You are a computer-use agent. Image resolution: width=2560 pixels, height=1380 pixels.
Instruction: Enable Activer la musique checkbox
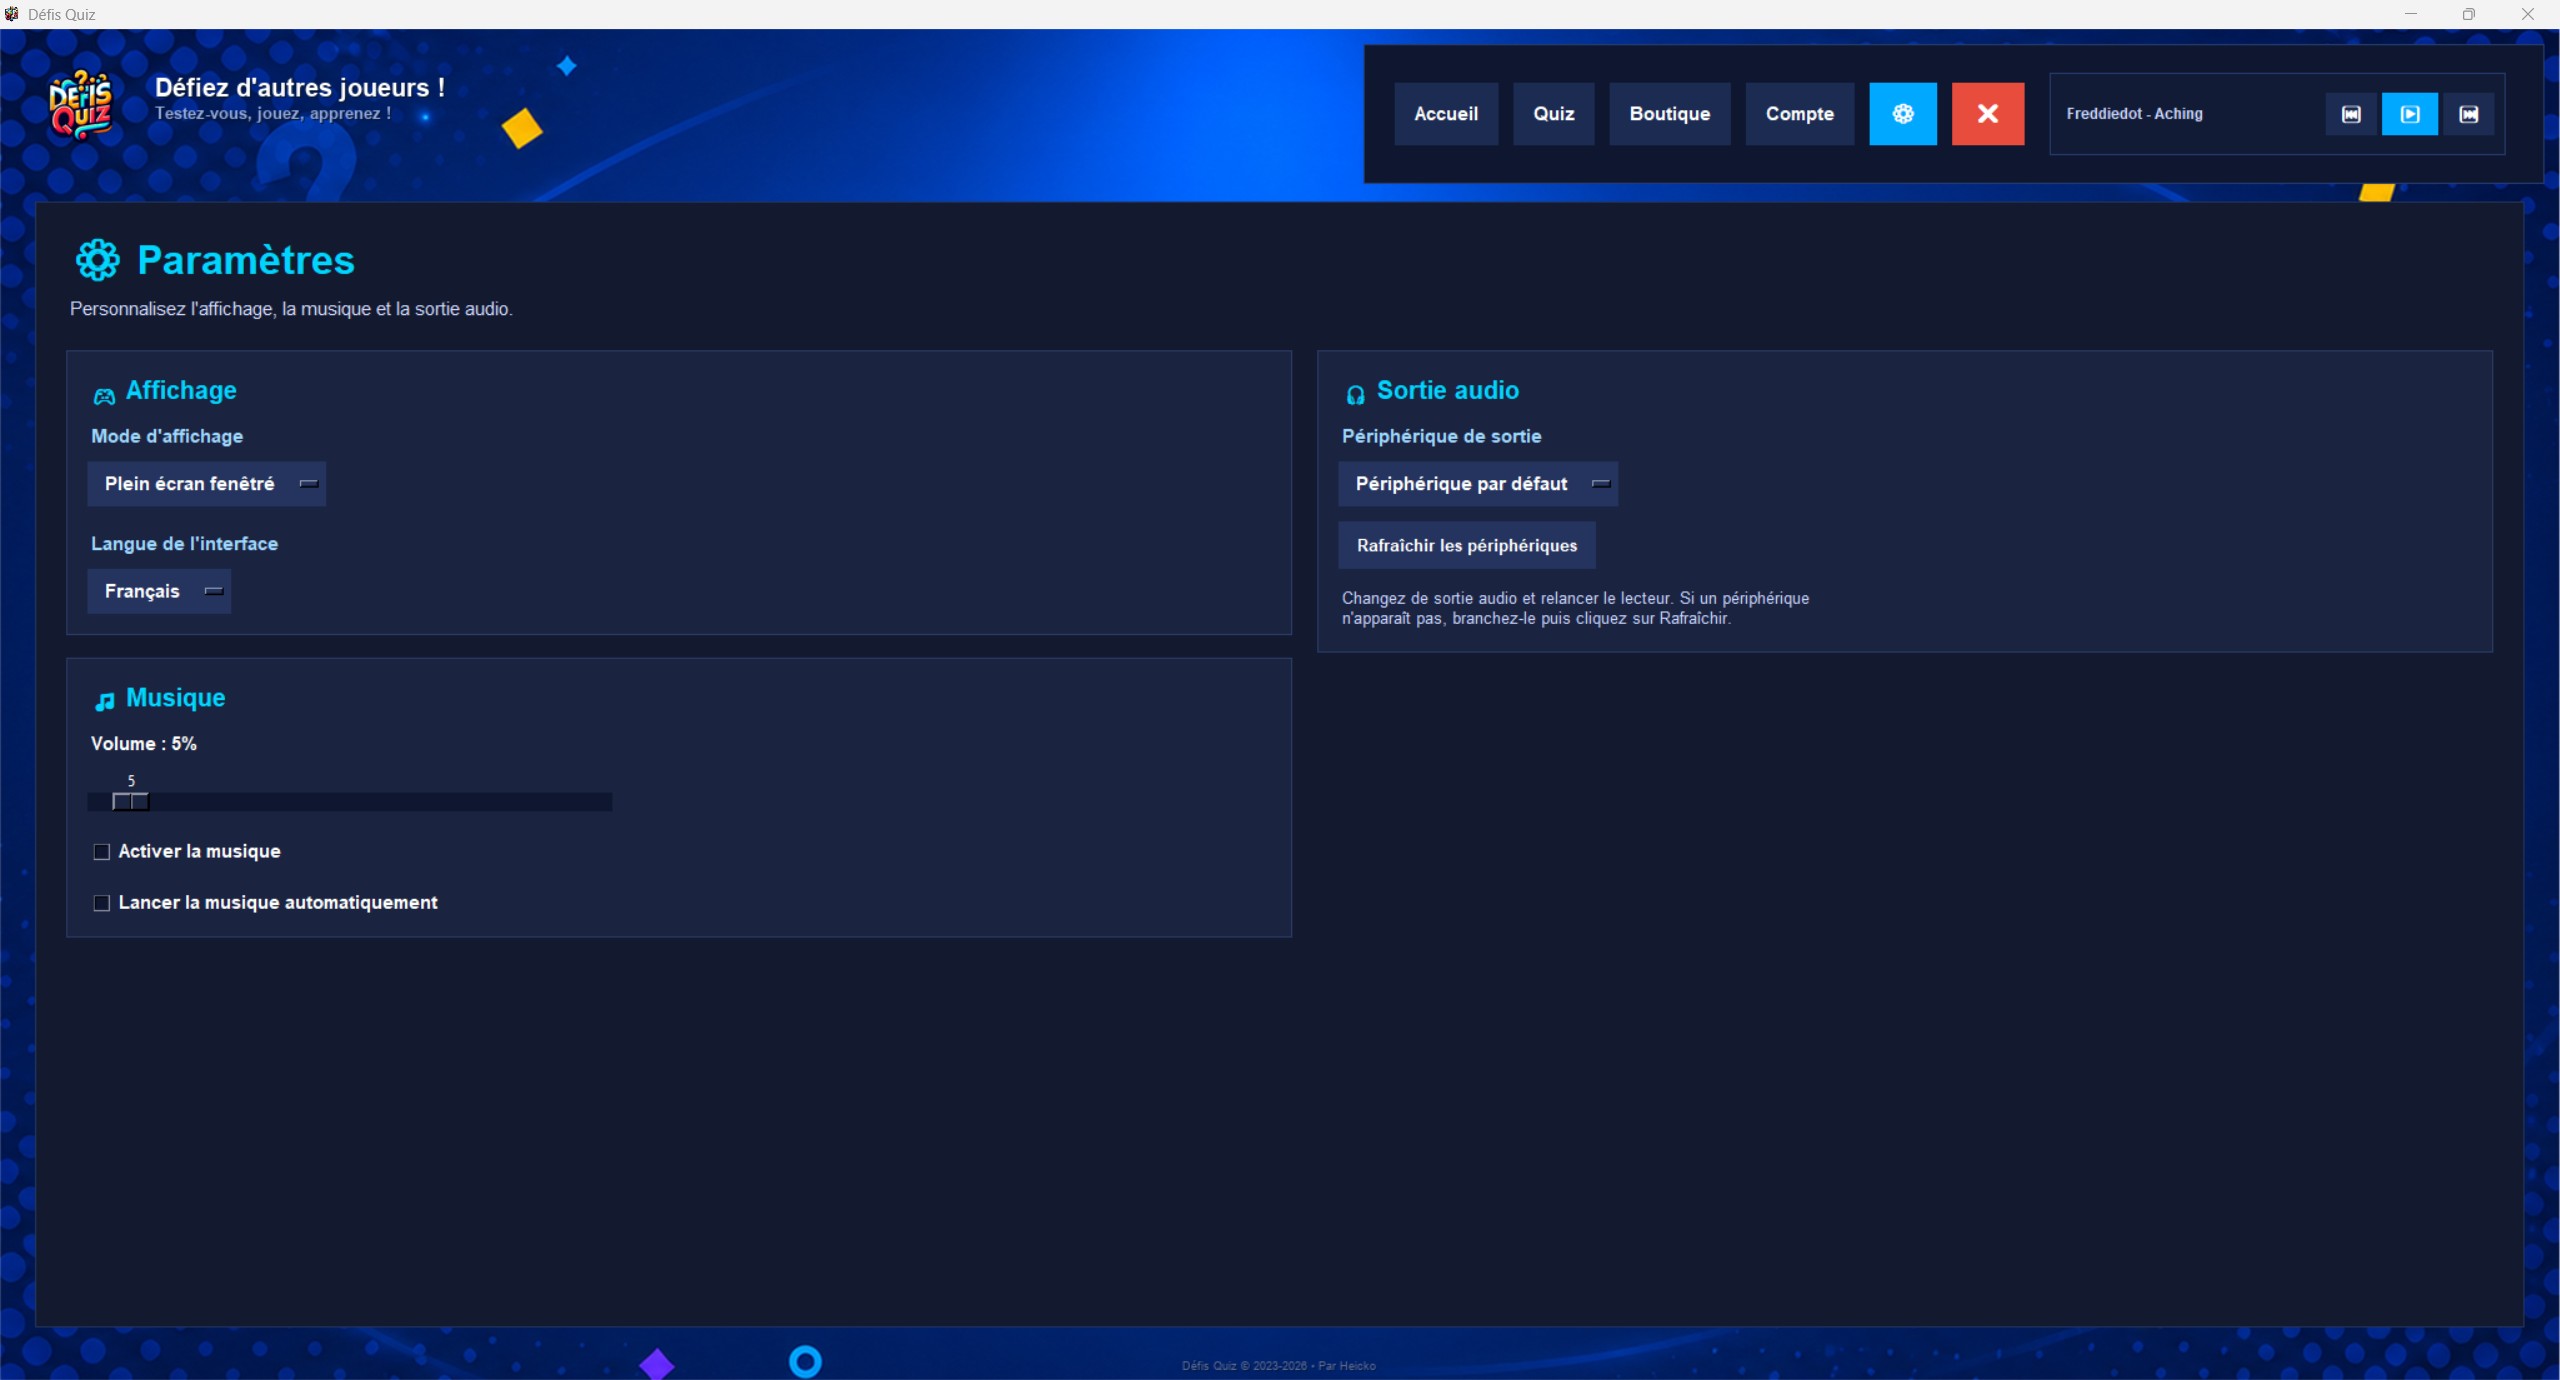[x=101, y=852]
